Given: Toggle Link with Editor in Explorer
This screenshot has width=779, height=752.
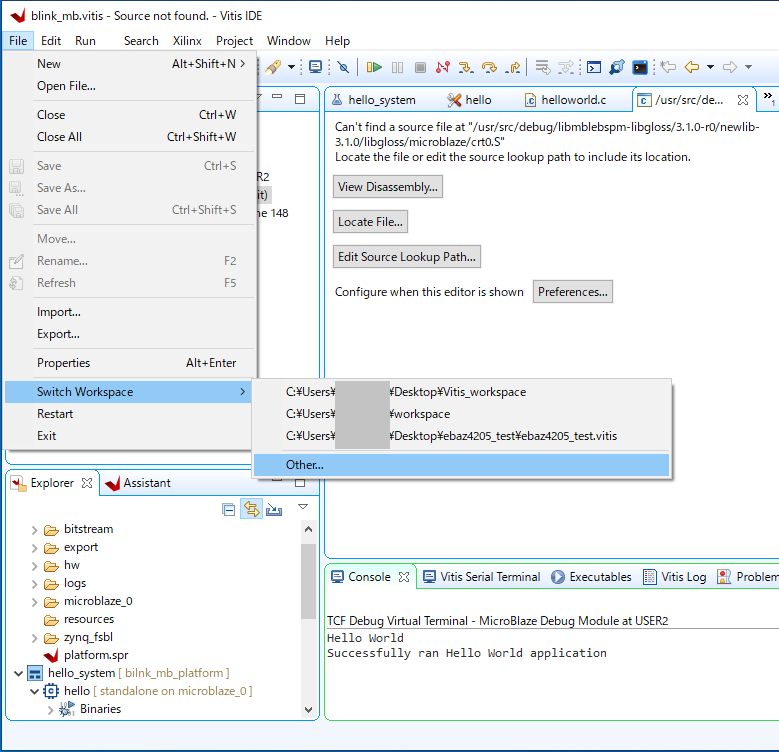Looking at the screenshot, I should (251, 509).
